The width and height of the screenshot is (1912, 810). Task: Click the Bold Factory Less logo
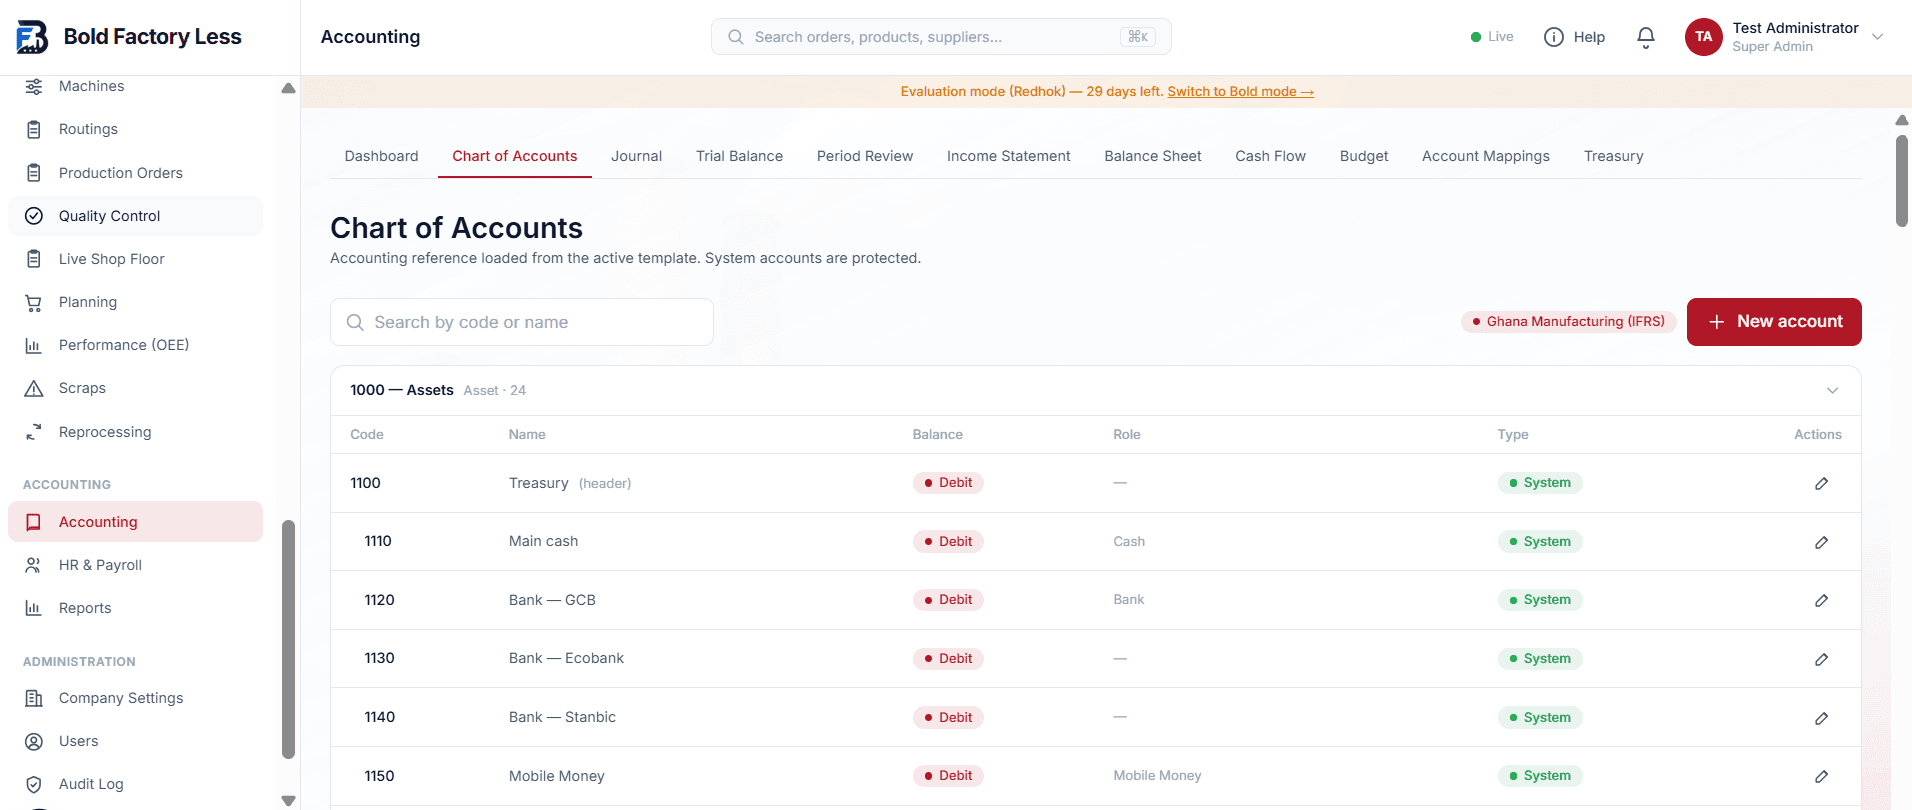(x=129, y=37)
